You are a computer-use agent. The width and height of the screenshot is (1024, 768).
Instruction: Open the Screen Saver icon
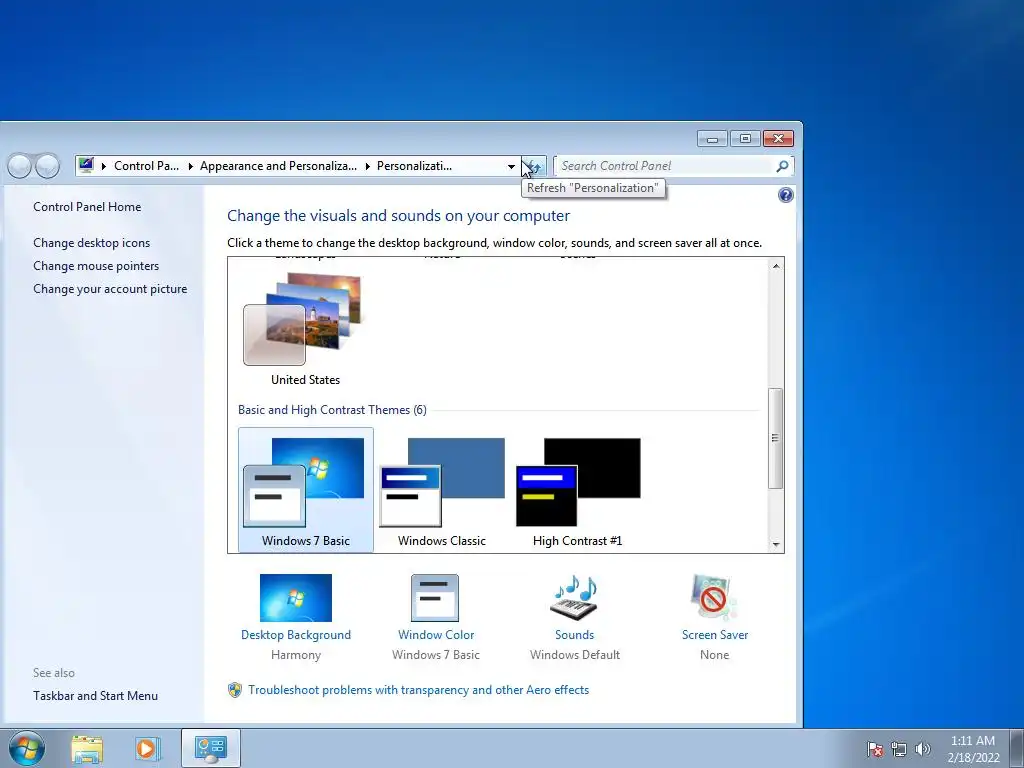coord(714,598)
